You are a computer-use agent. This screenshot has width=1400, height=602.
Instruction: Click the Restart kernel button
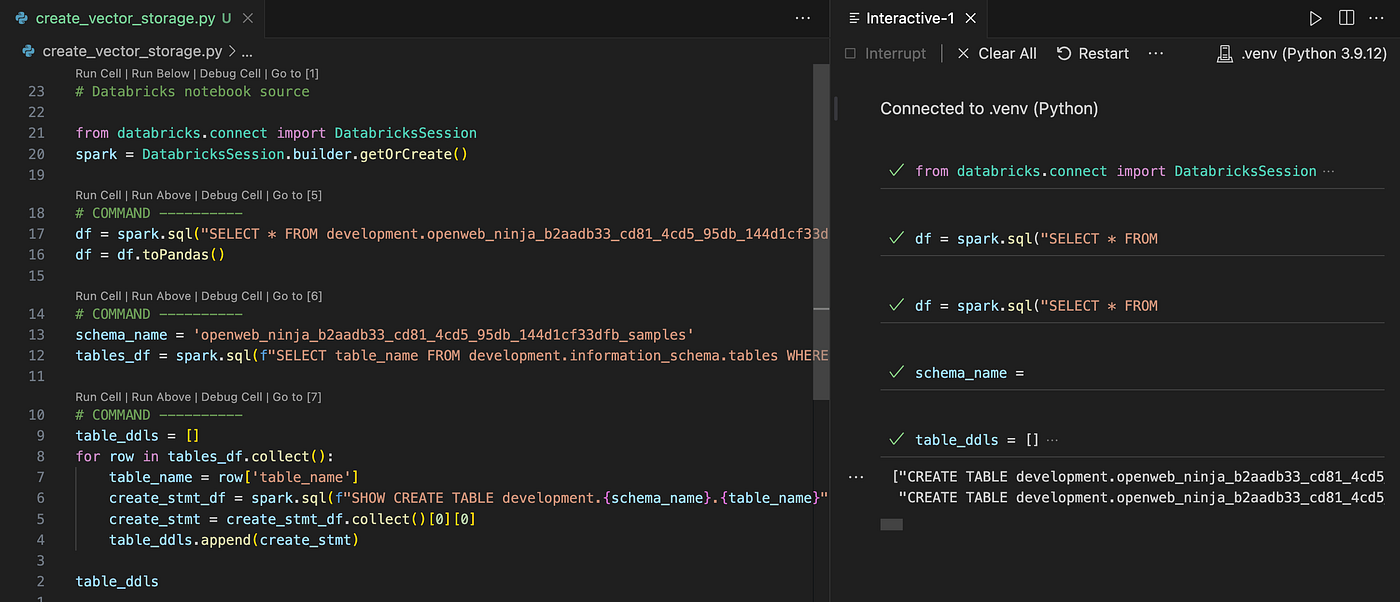coord(1093,53)
